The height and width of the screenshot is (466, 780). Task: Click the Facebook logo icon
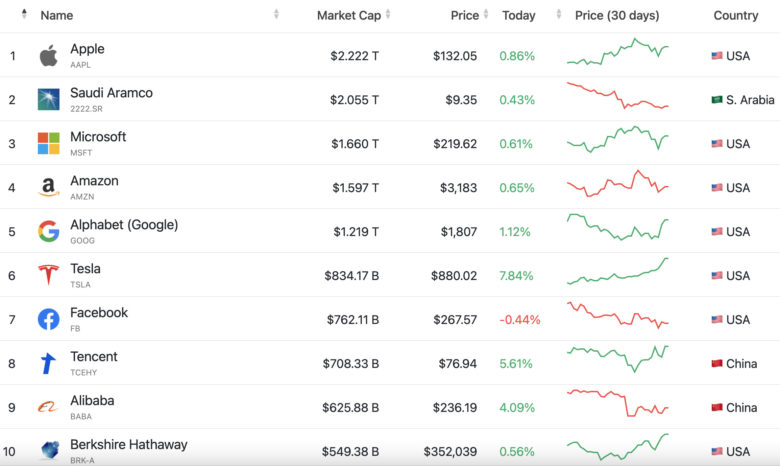click(48, 319)
